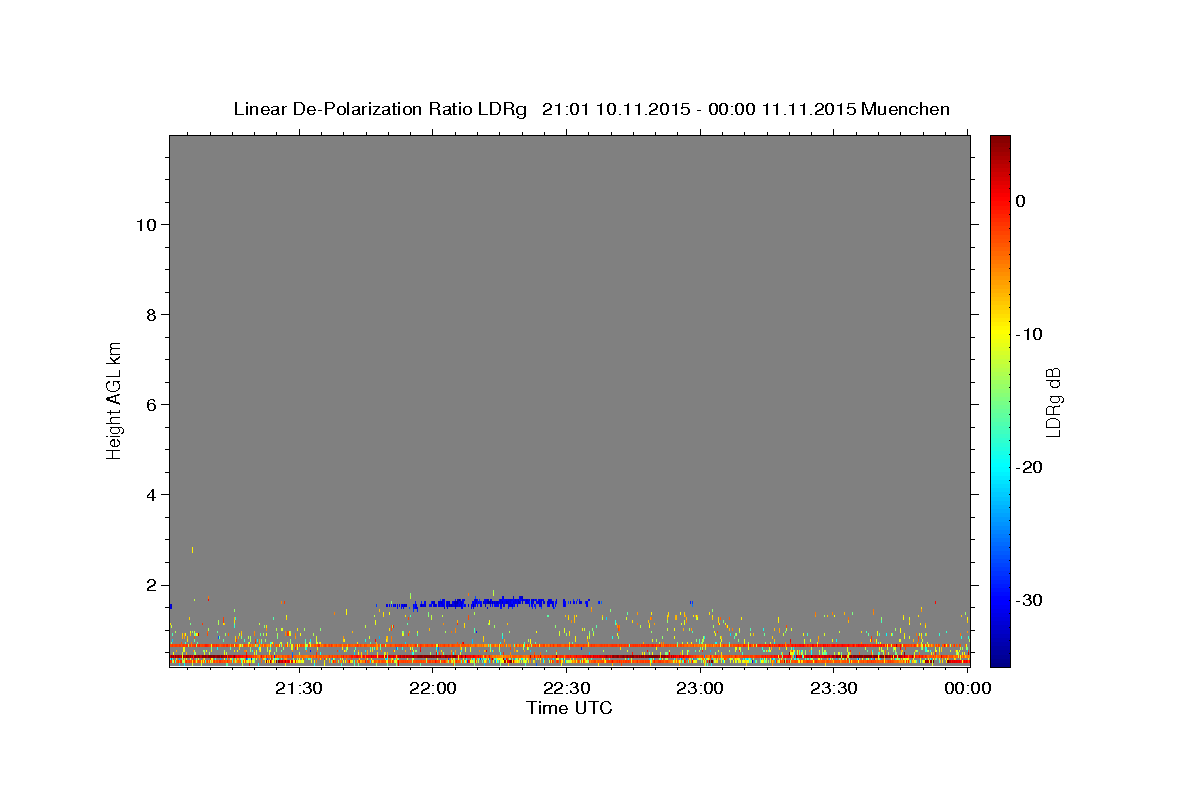Click the height axis label 6
Image resolution: width=1200 pixels, height=800 pixels.
pyautogui.click(x=150, y=405)
